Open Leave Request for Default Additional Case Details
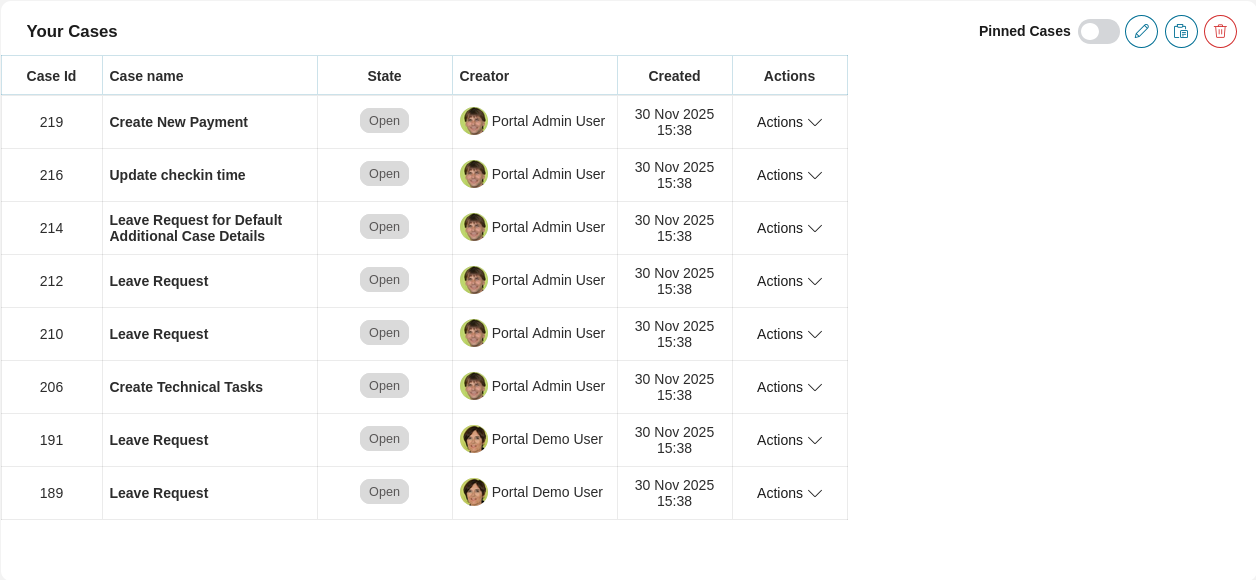 click(x=195, y=228)
